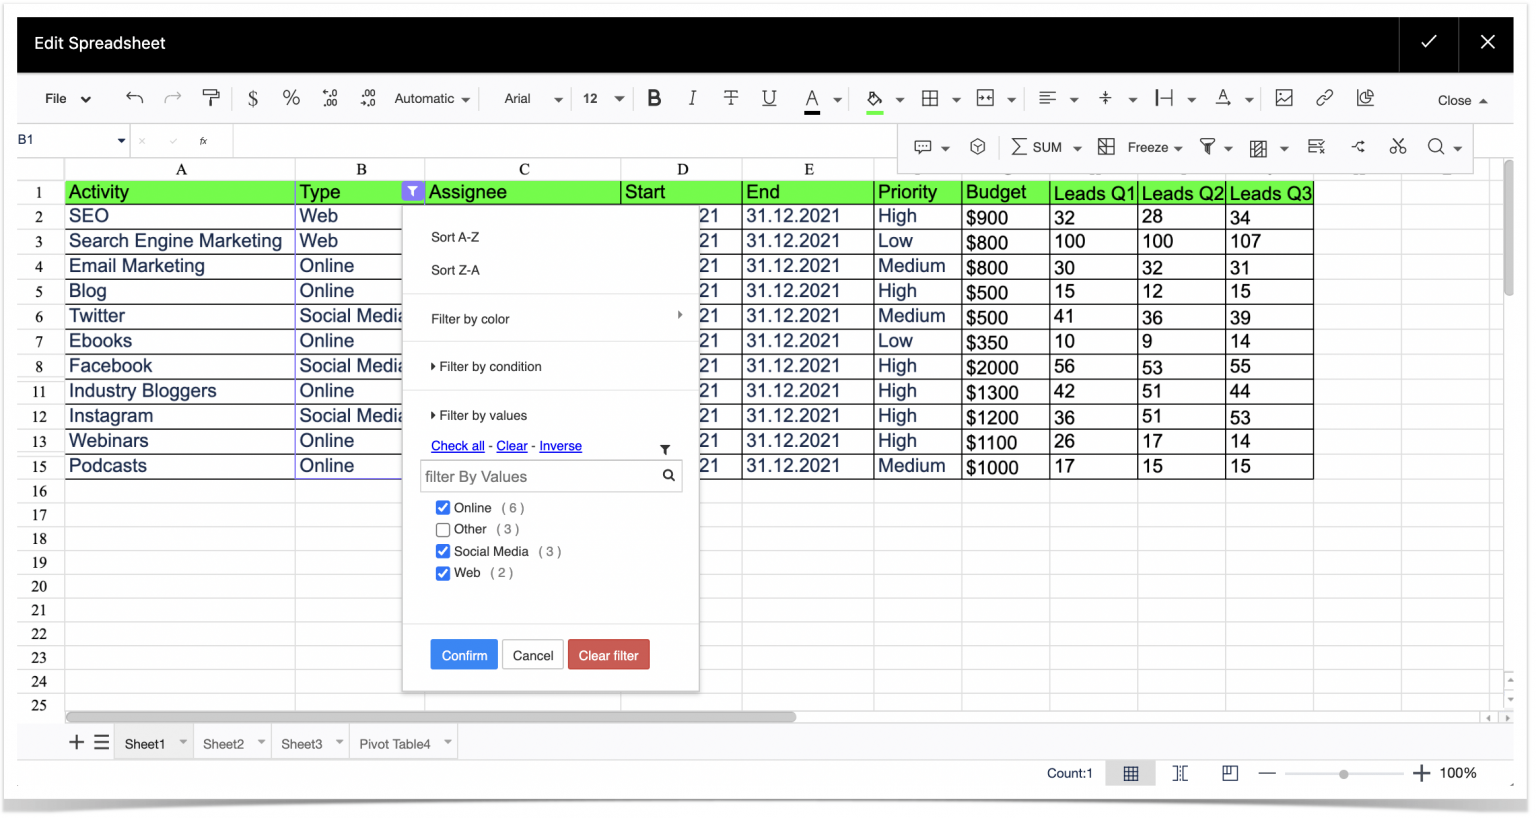
Task: Adjust the zoom level slider
Action: click(x=1343, y=773)
